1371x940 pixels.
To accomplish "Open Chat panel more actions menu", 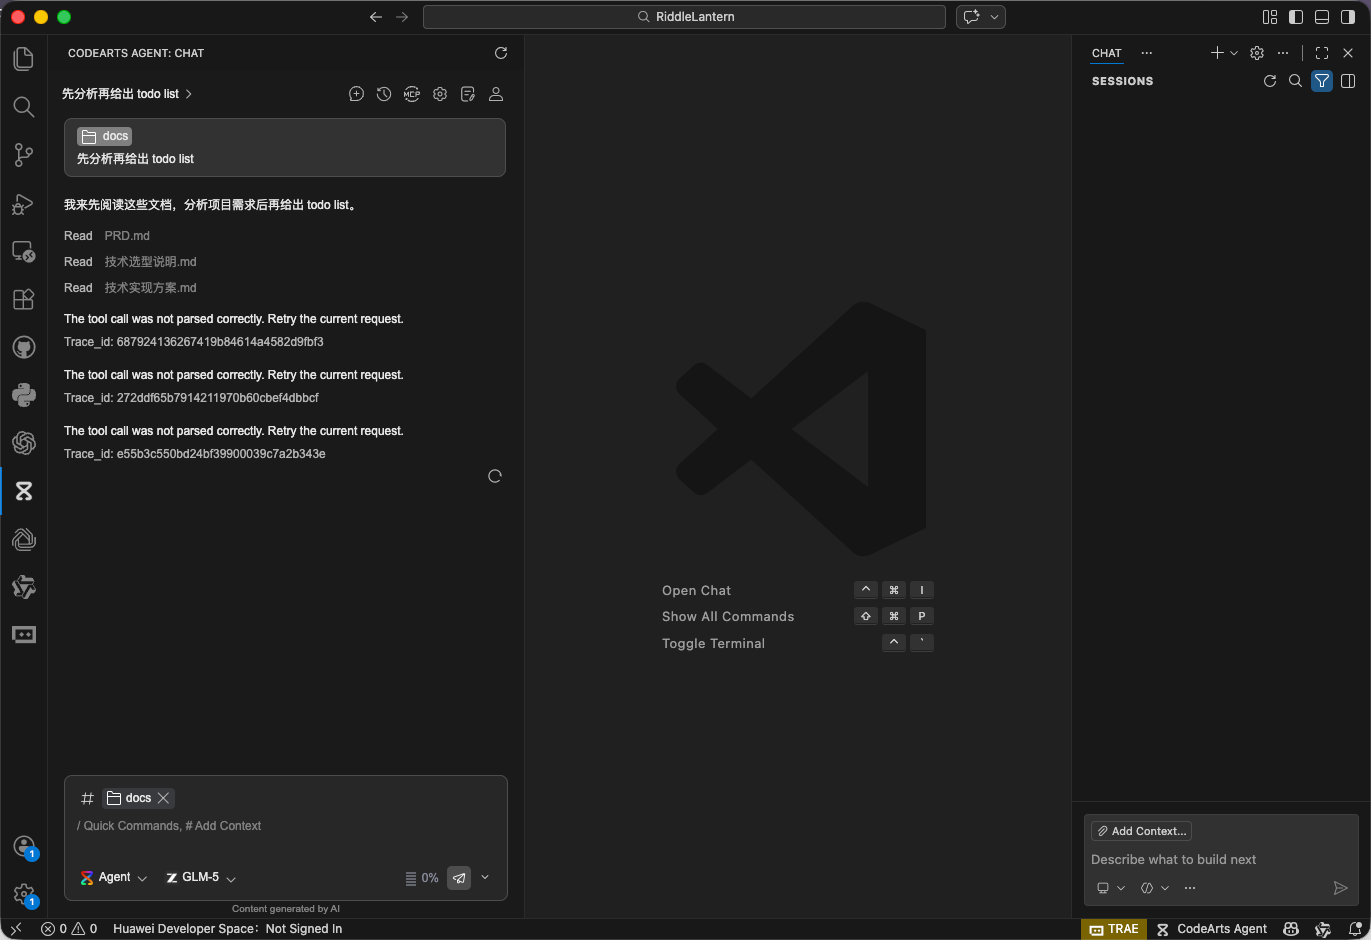I will [1283, 53].
